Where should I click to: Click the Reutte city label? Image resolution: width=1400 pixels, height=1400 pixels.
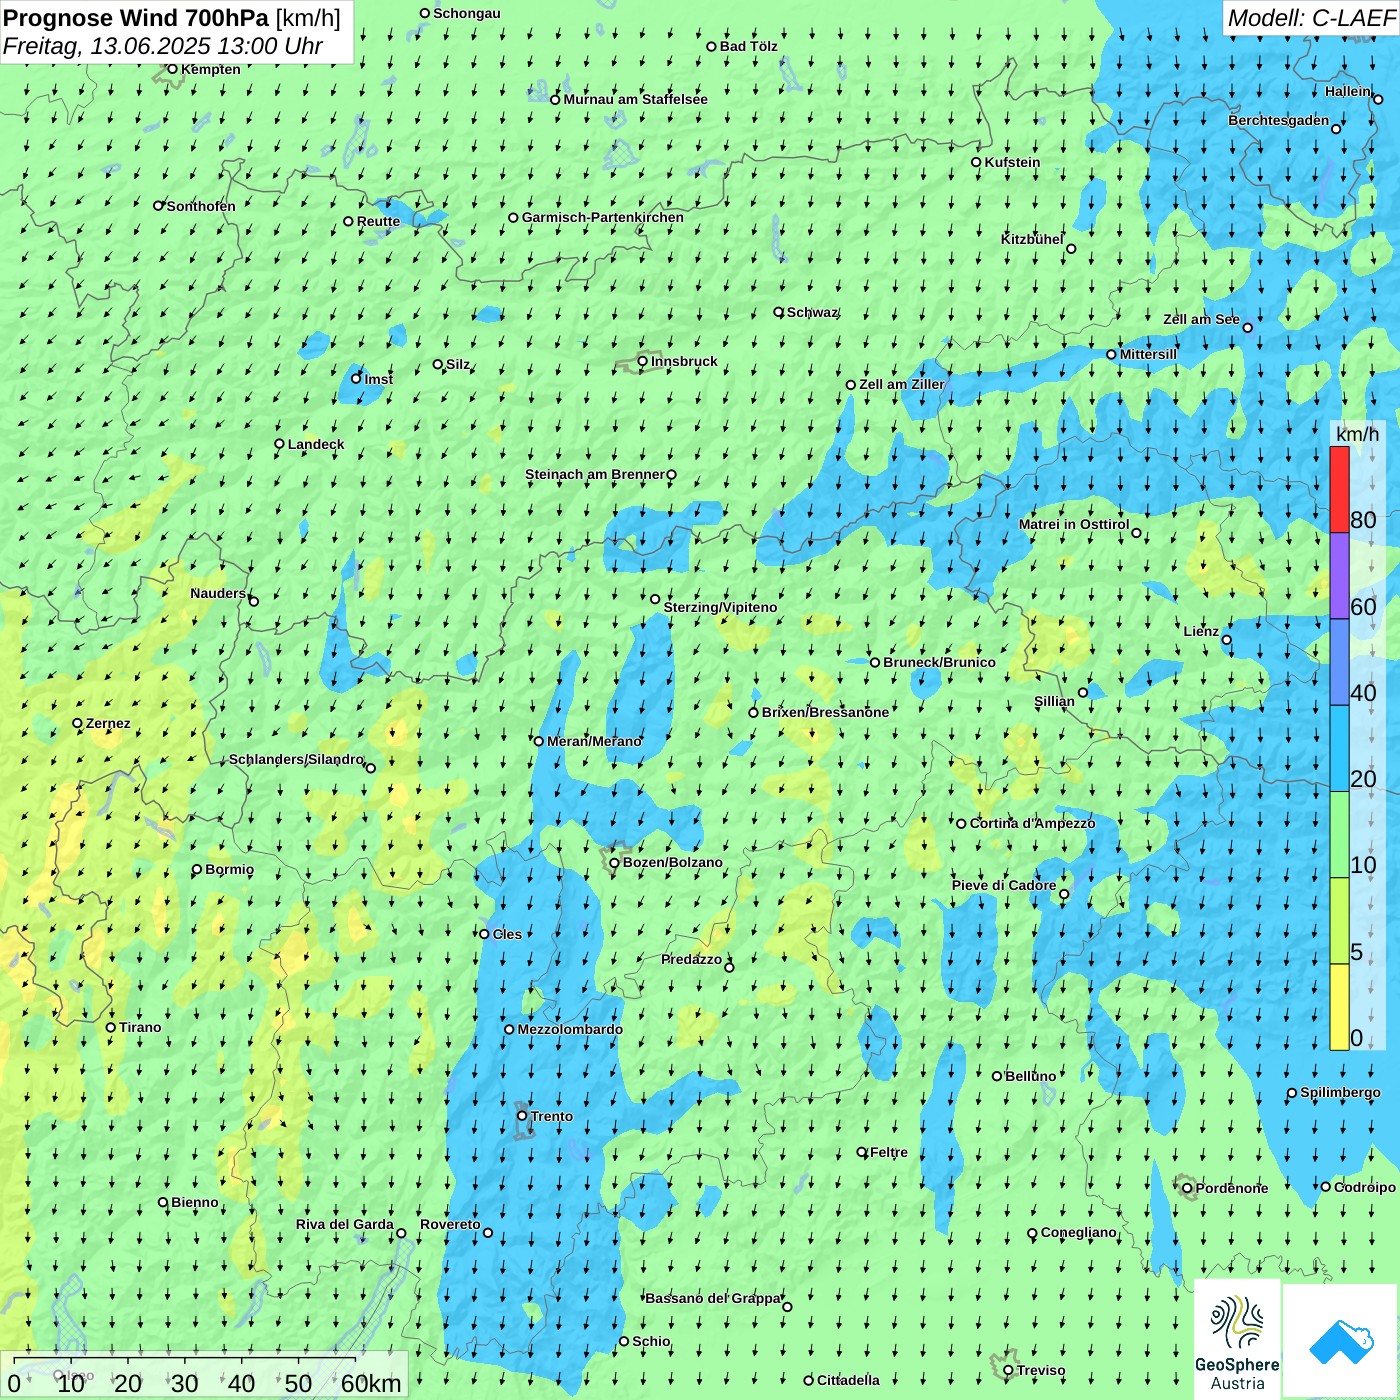click(378, 221)
